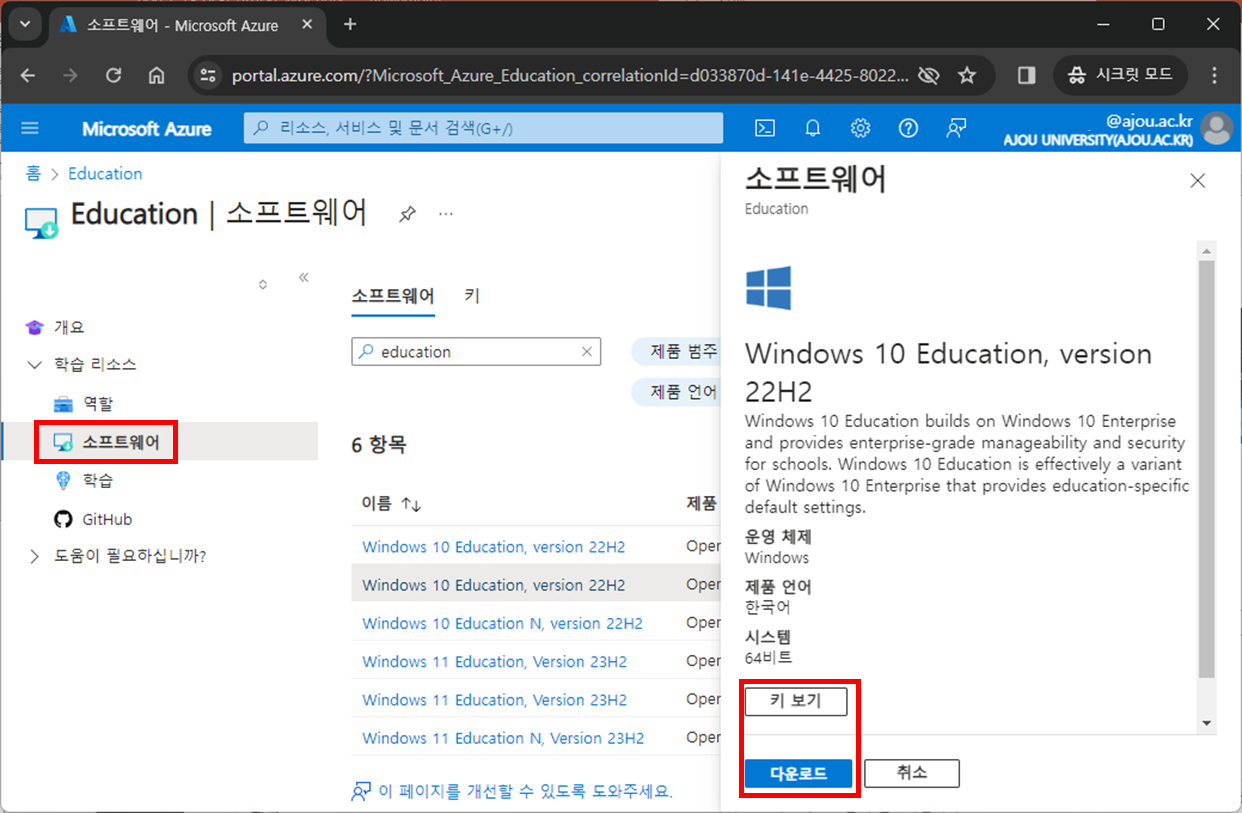
Task: Go back in browser history
Action: coord(28,75)
